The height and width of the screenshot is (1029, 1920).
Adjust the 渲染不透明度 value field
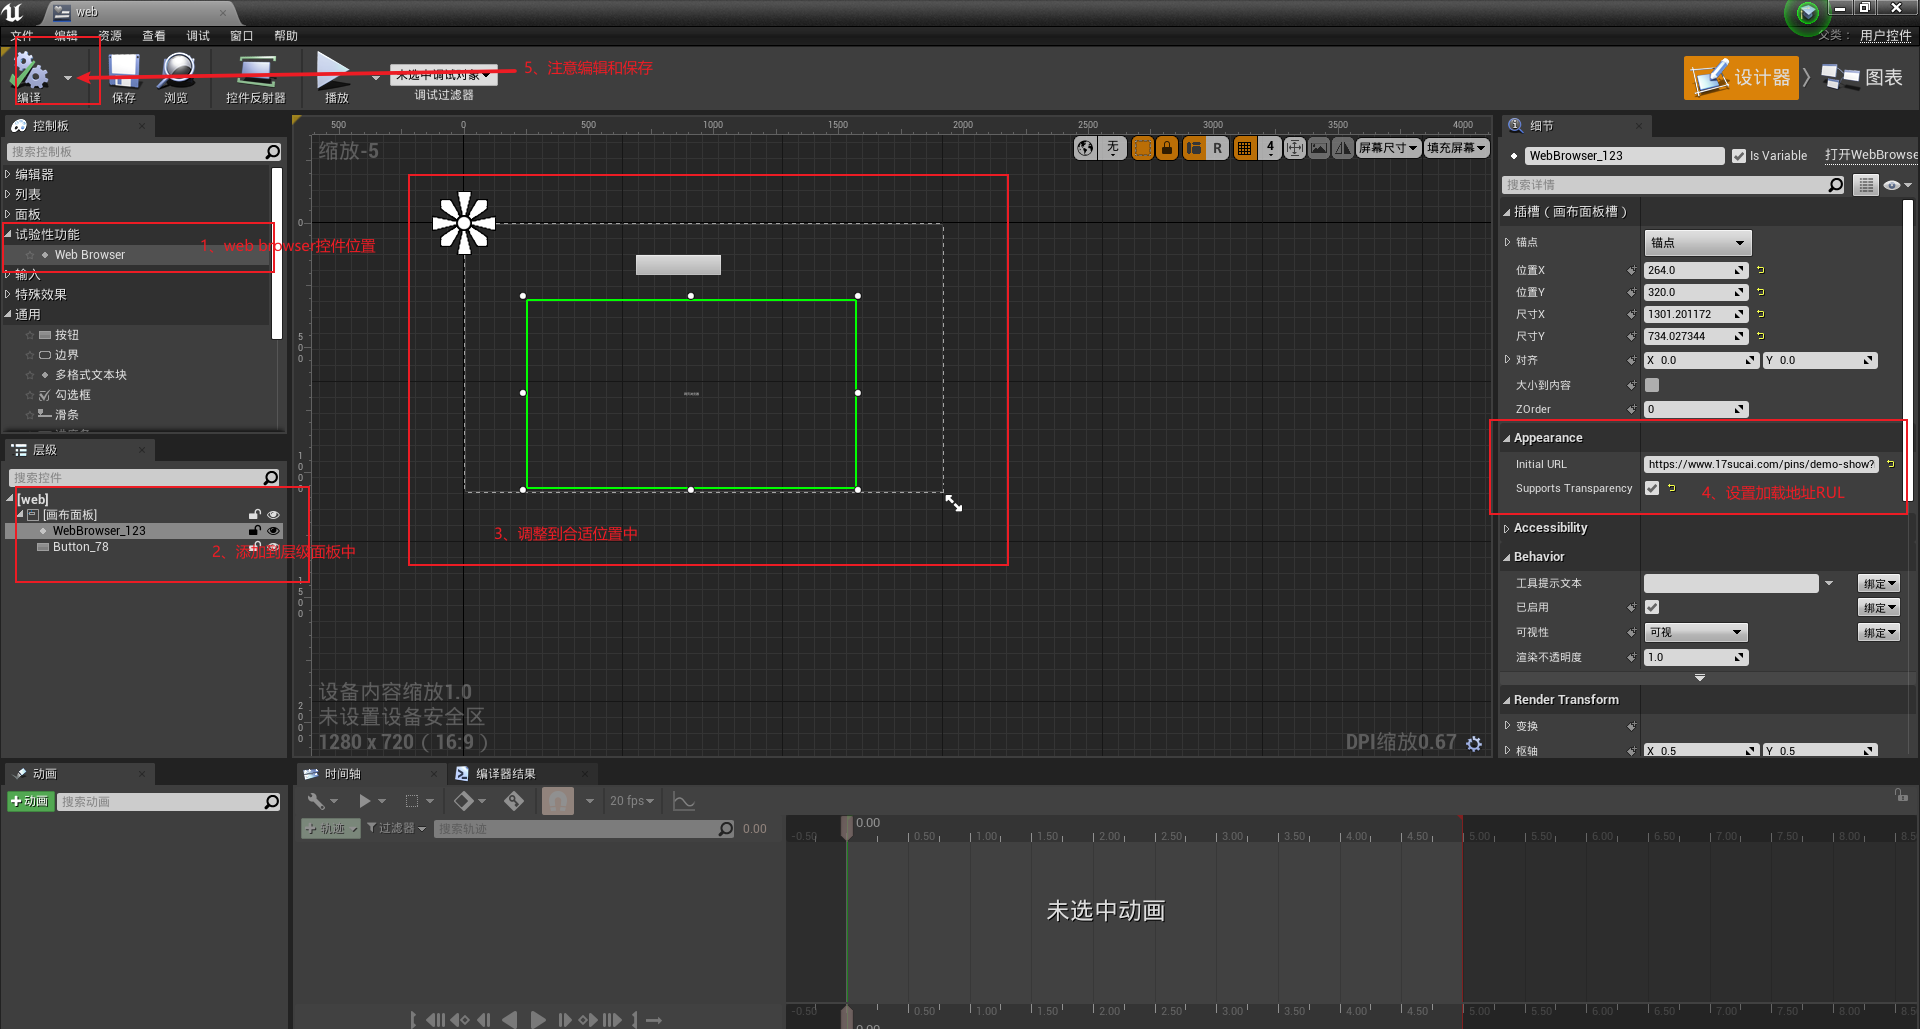(x=1695, y=657)
